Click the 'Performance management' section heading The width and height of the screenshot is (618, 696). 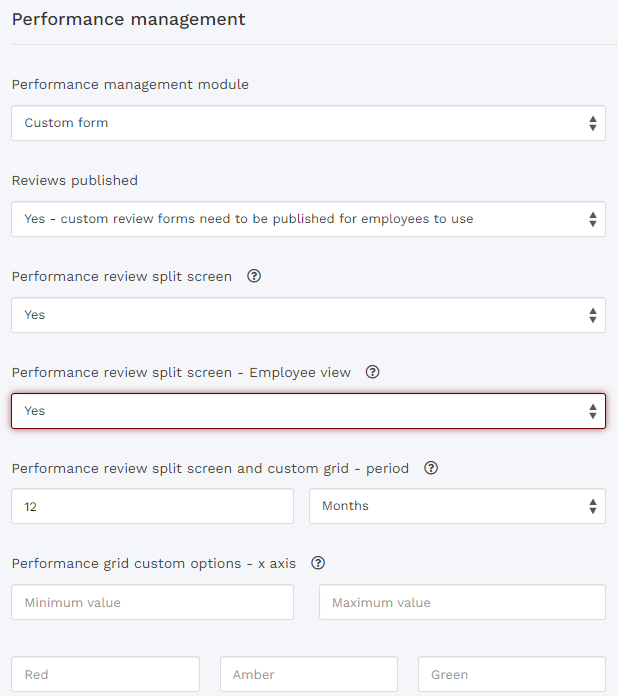[x=128, y=19]
